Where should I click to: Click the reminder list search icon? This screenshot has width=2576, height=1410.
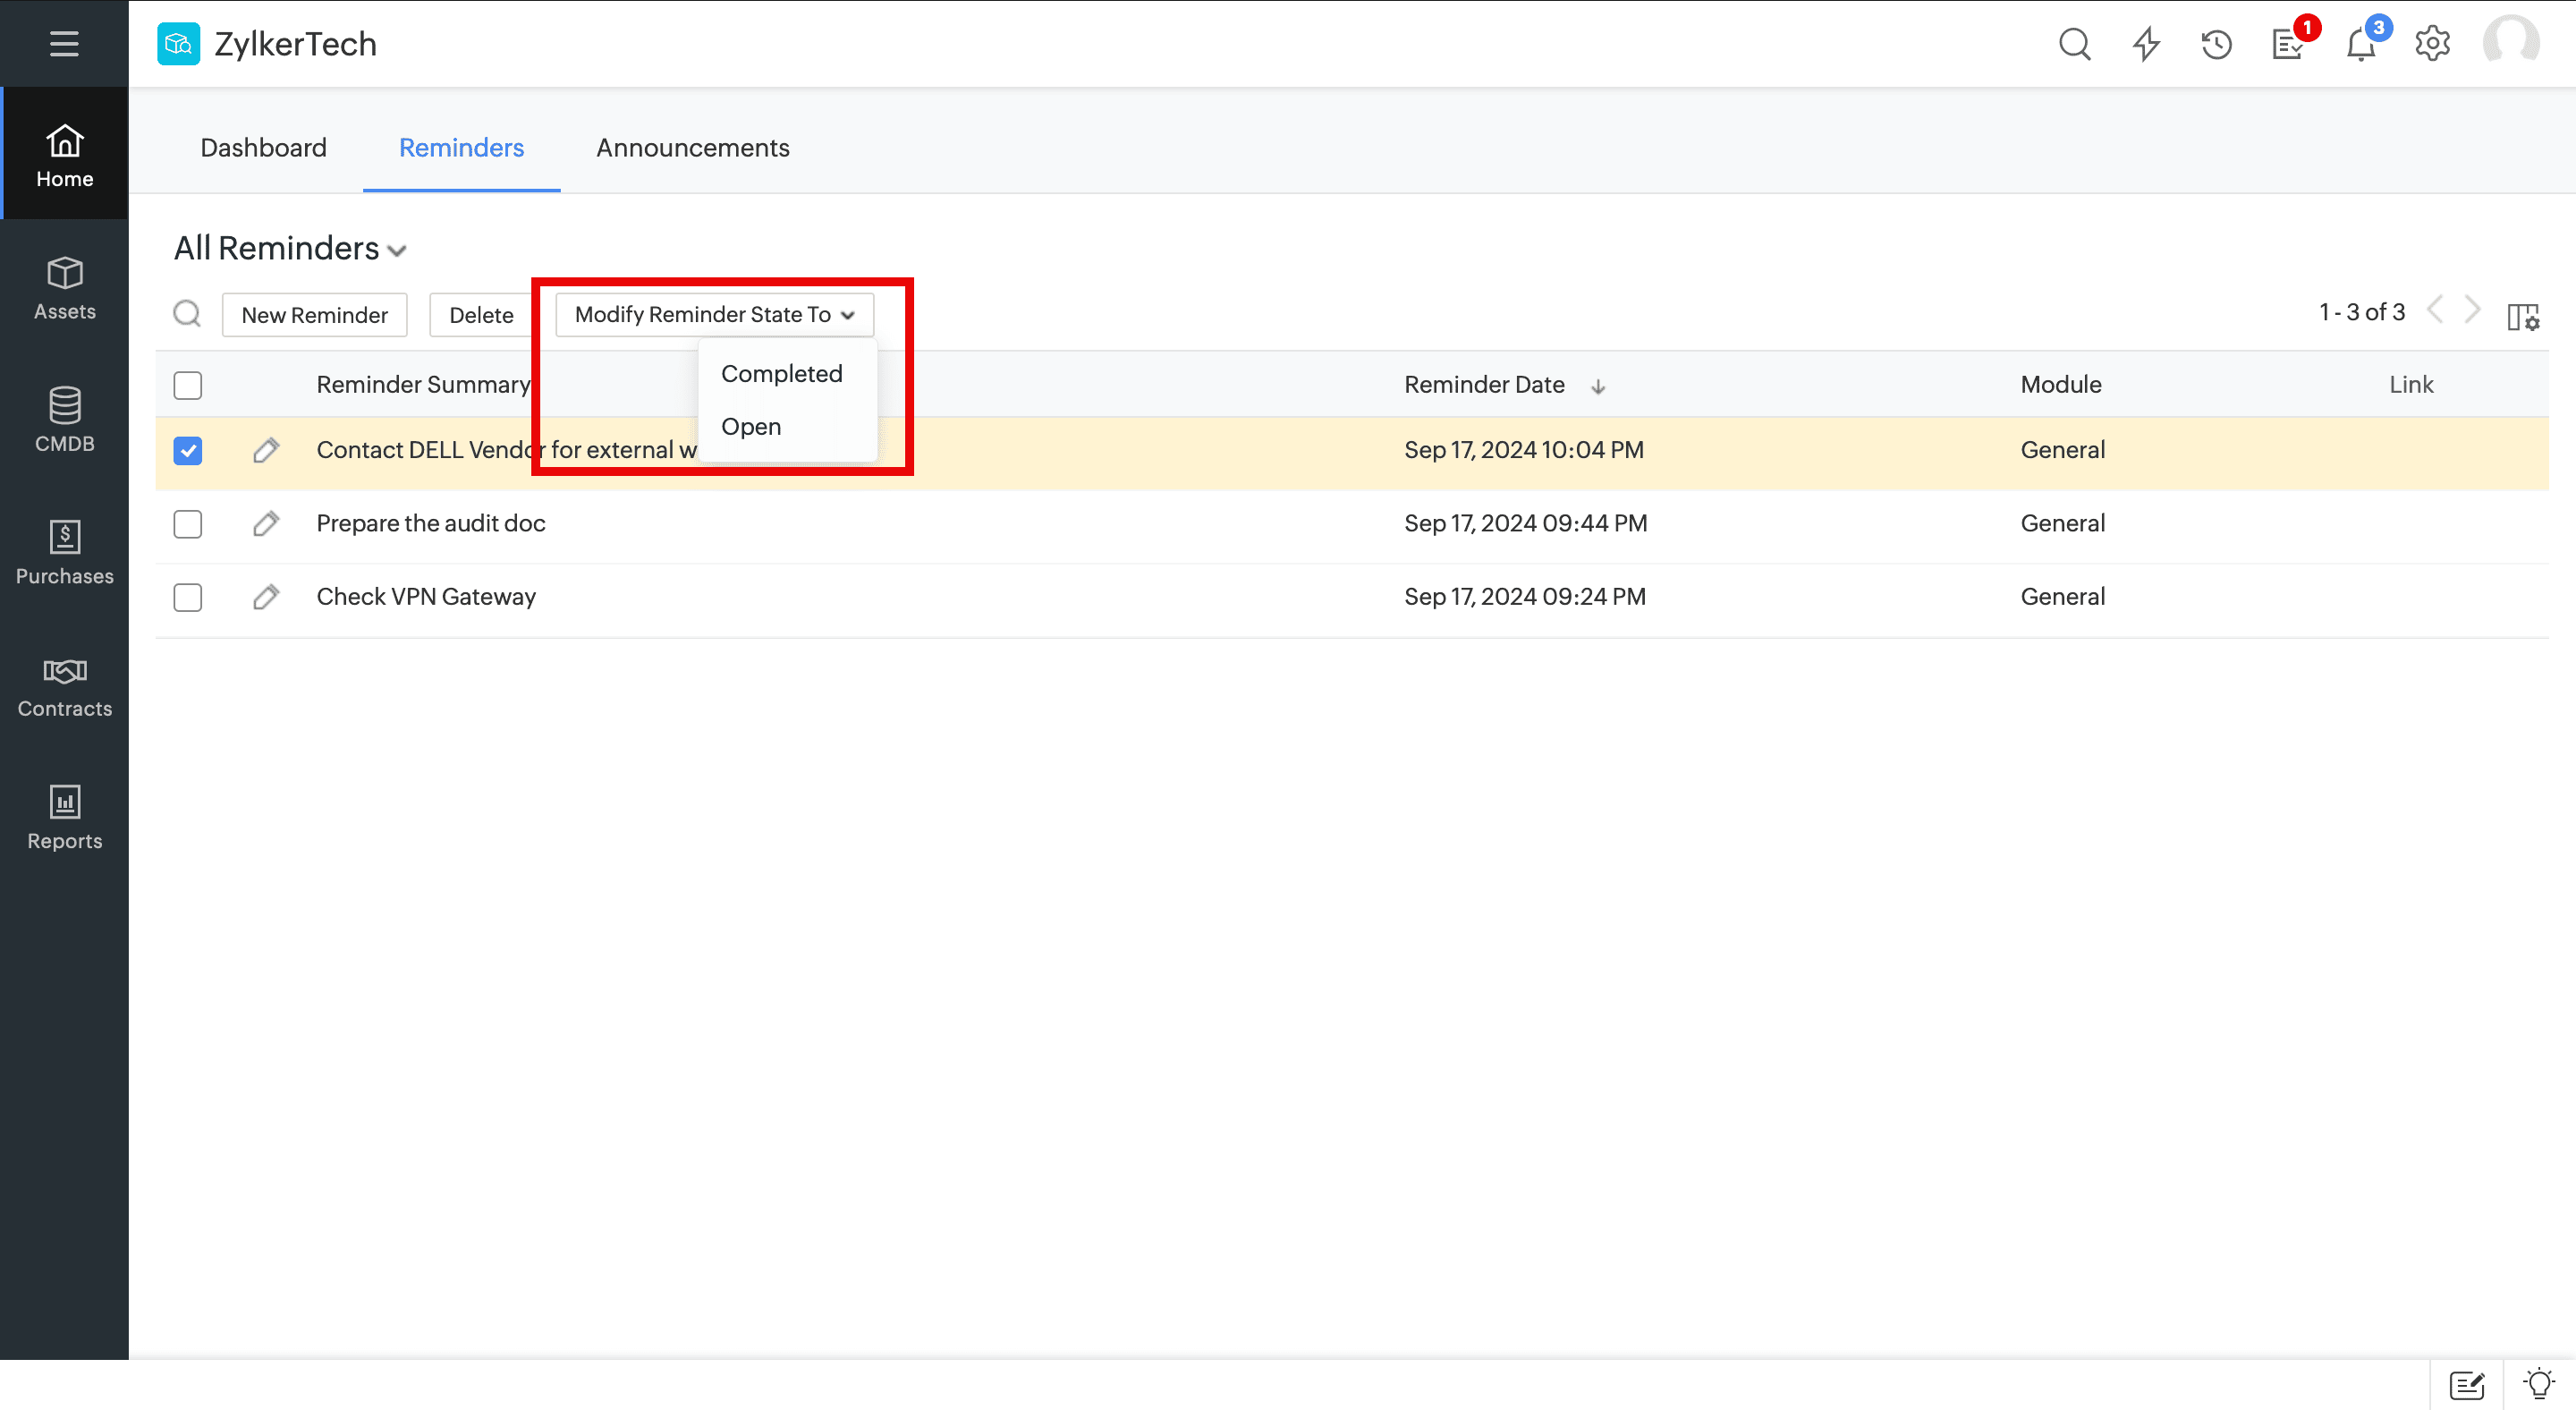click(187, 314)
